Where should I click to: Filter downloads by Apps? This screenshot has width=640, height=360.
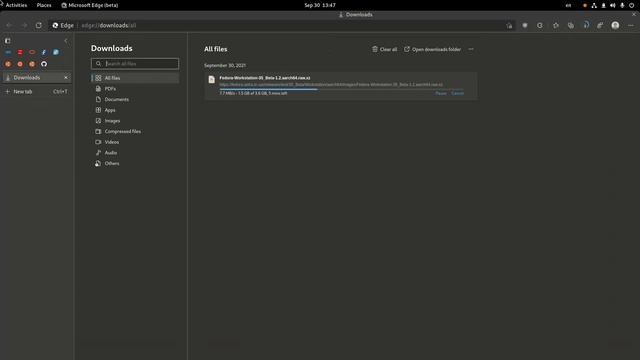[135, 110]
